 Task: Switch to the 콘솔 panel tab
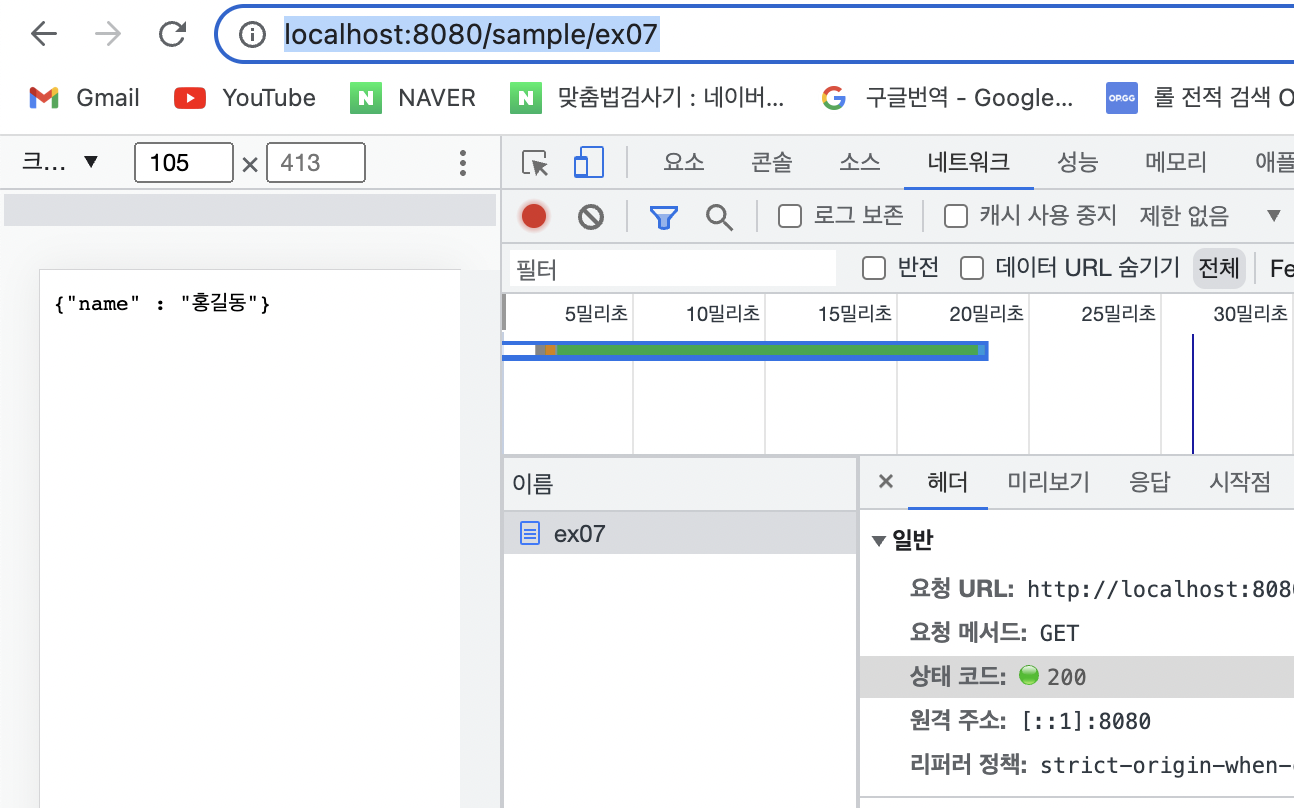tap(770, 162)
